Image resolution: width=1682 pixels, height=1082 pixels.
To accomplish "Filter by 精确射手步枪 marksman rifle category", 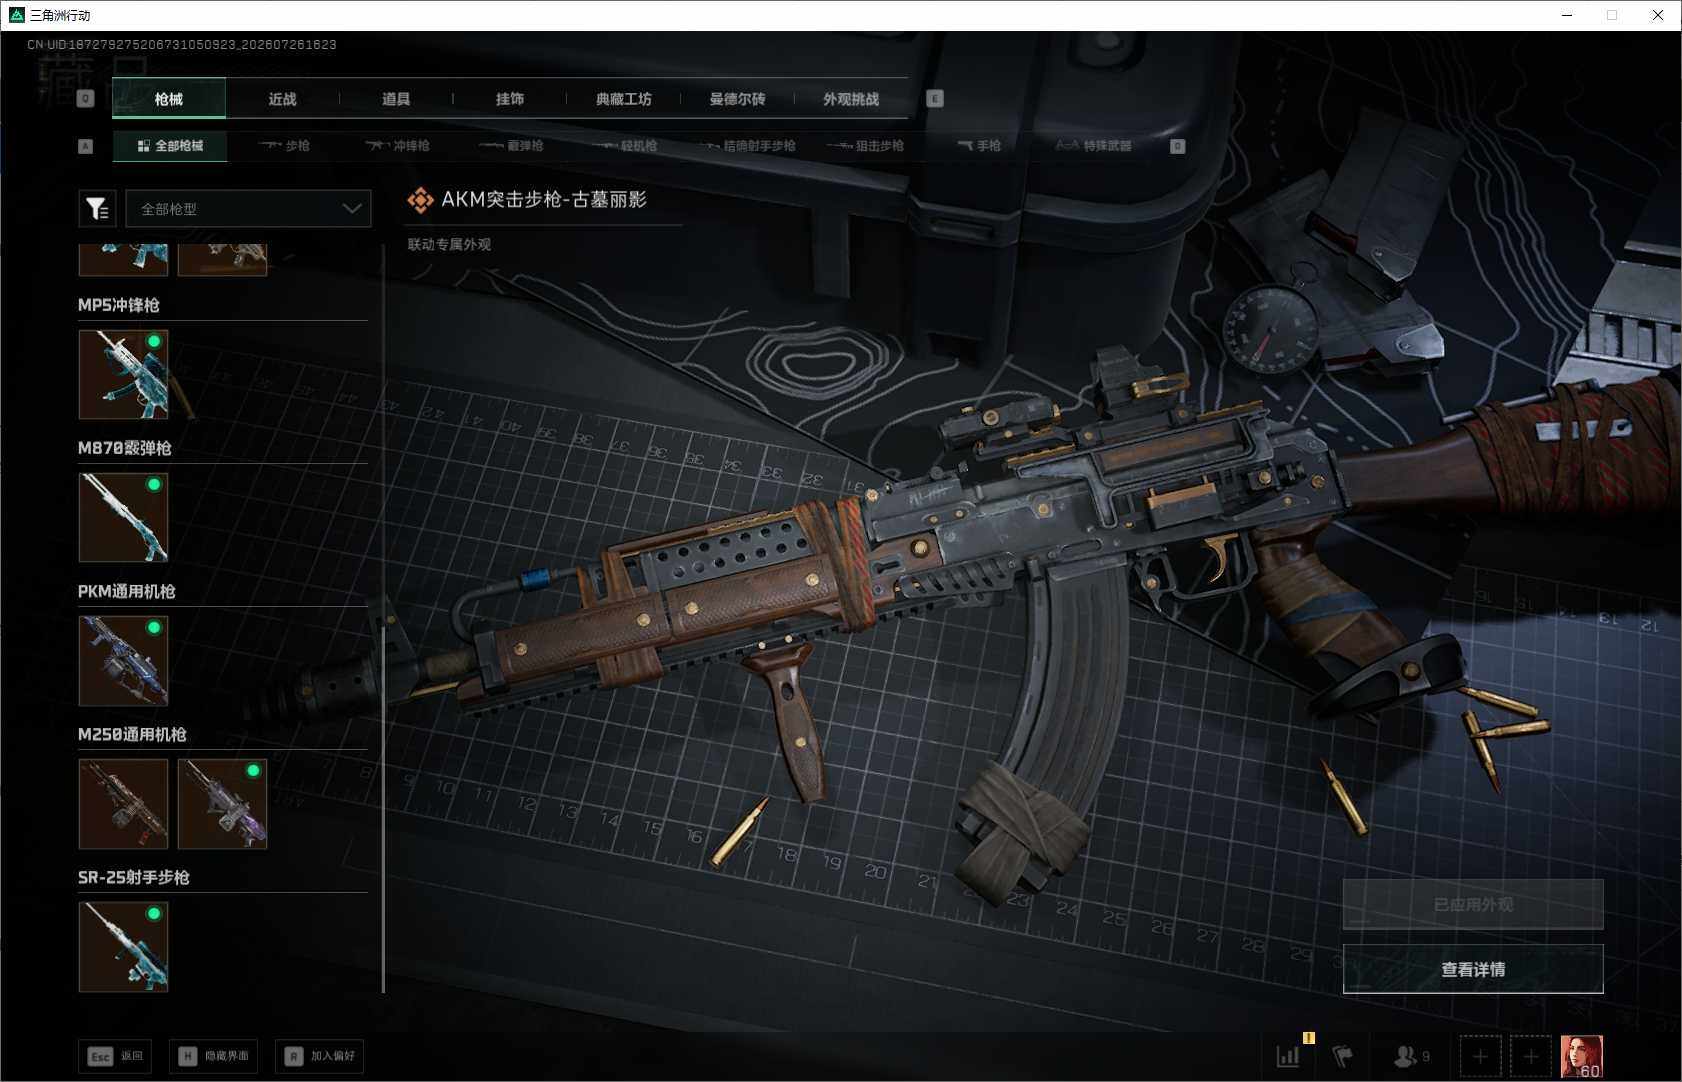I will (x=747, y=146).
